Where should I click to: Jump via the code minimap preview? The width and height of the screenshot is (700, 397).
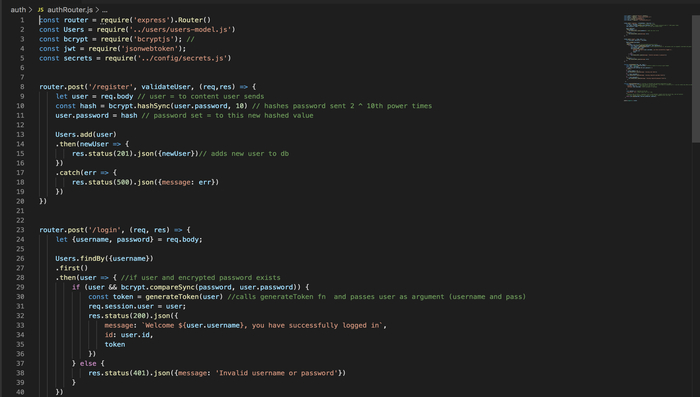click(657, 58)
